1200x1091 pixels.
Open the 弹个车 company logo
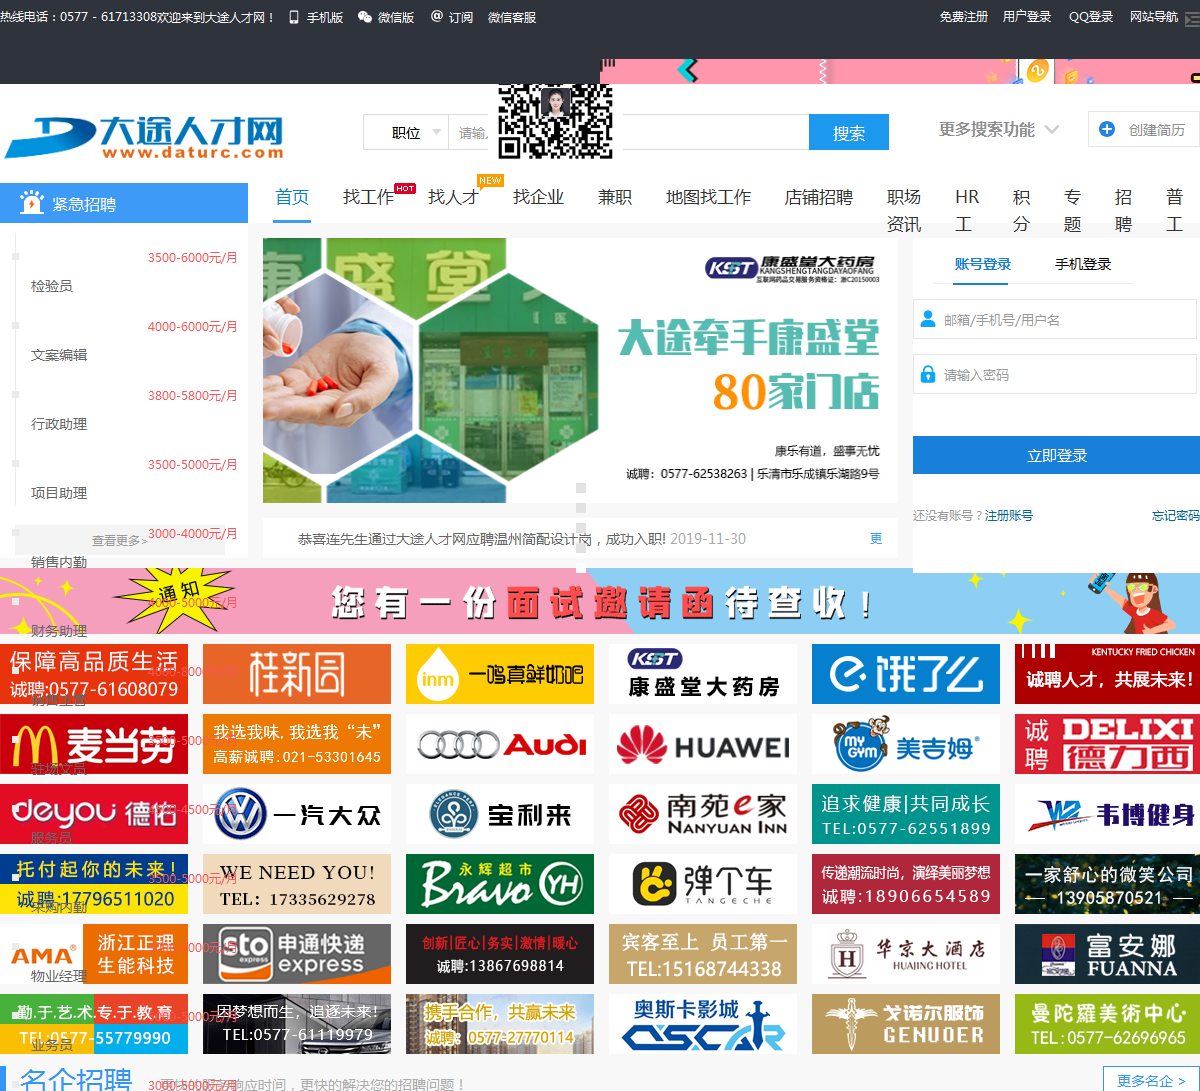click(x=703, y=884)
